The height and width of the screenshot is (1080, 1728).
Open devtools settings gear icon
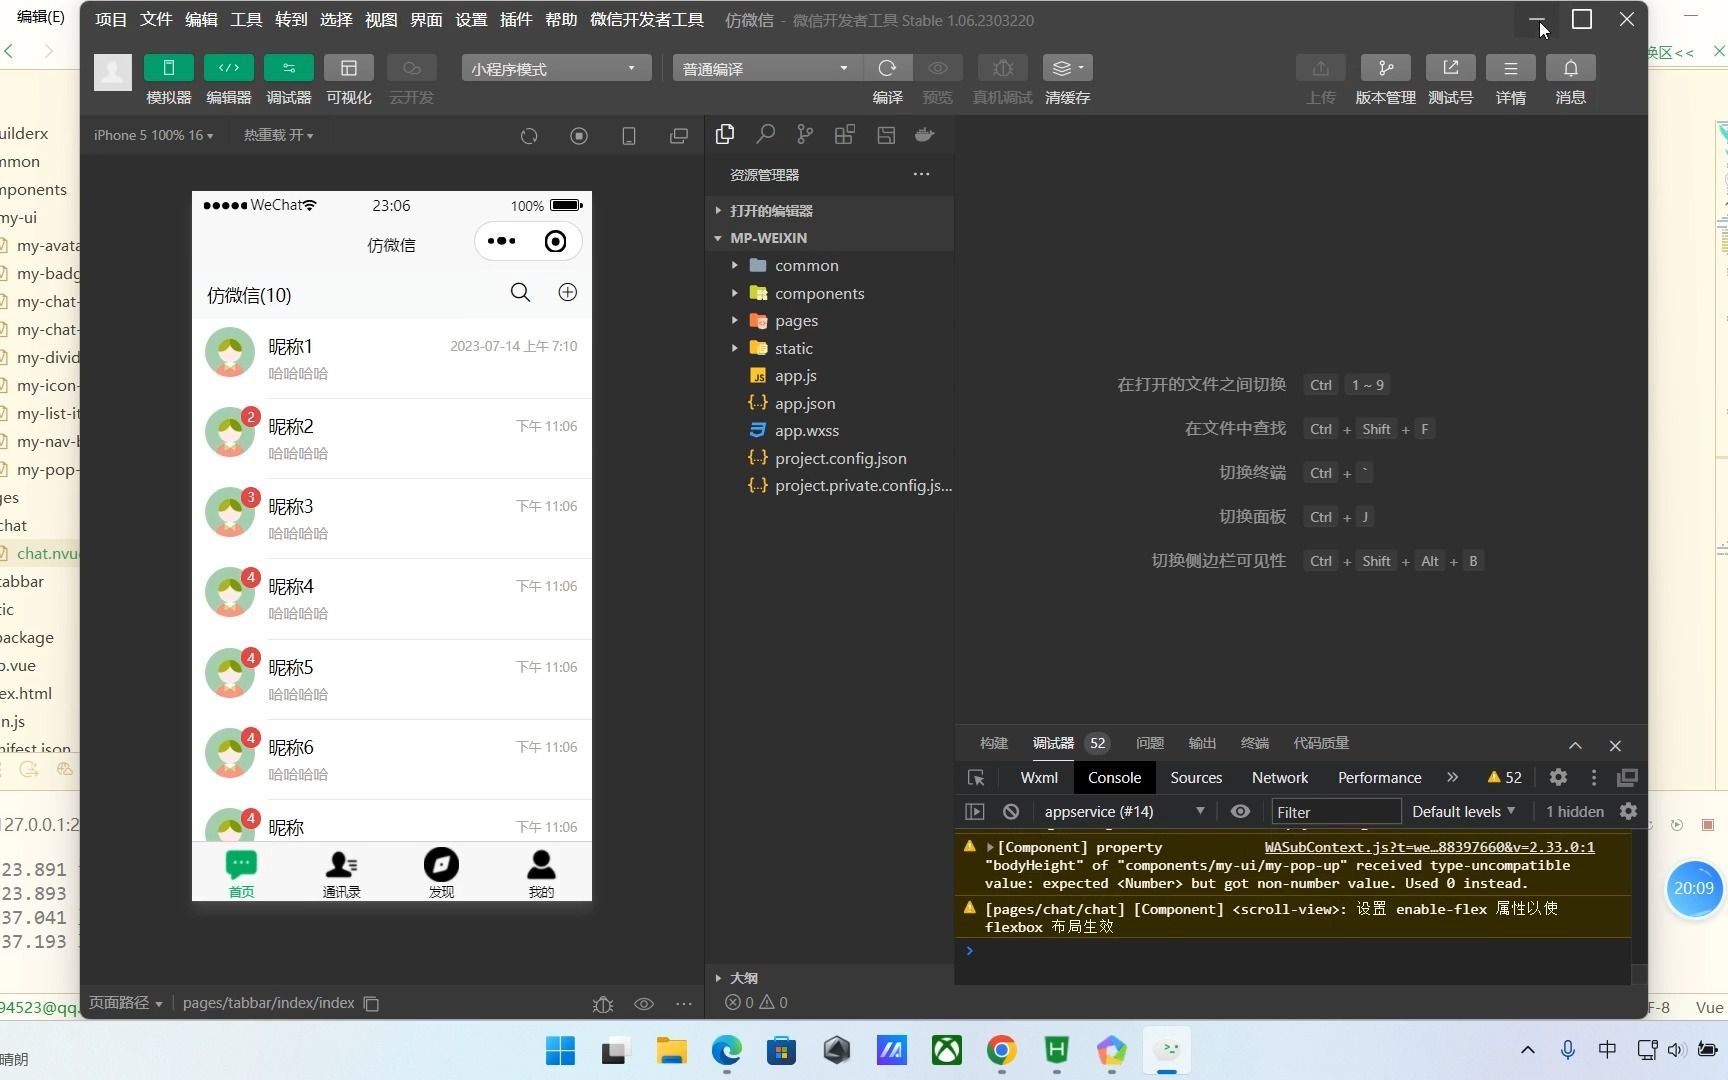click(1558, 778)
